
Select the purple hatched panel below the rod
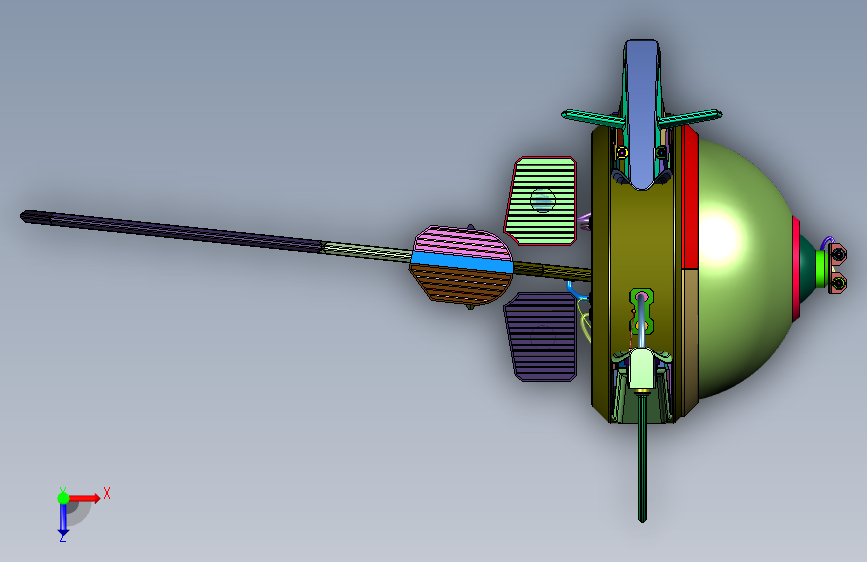[x=541, y=337]
